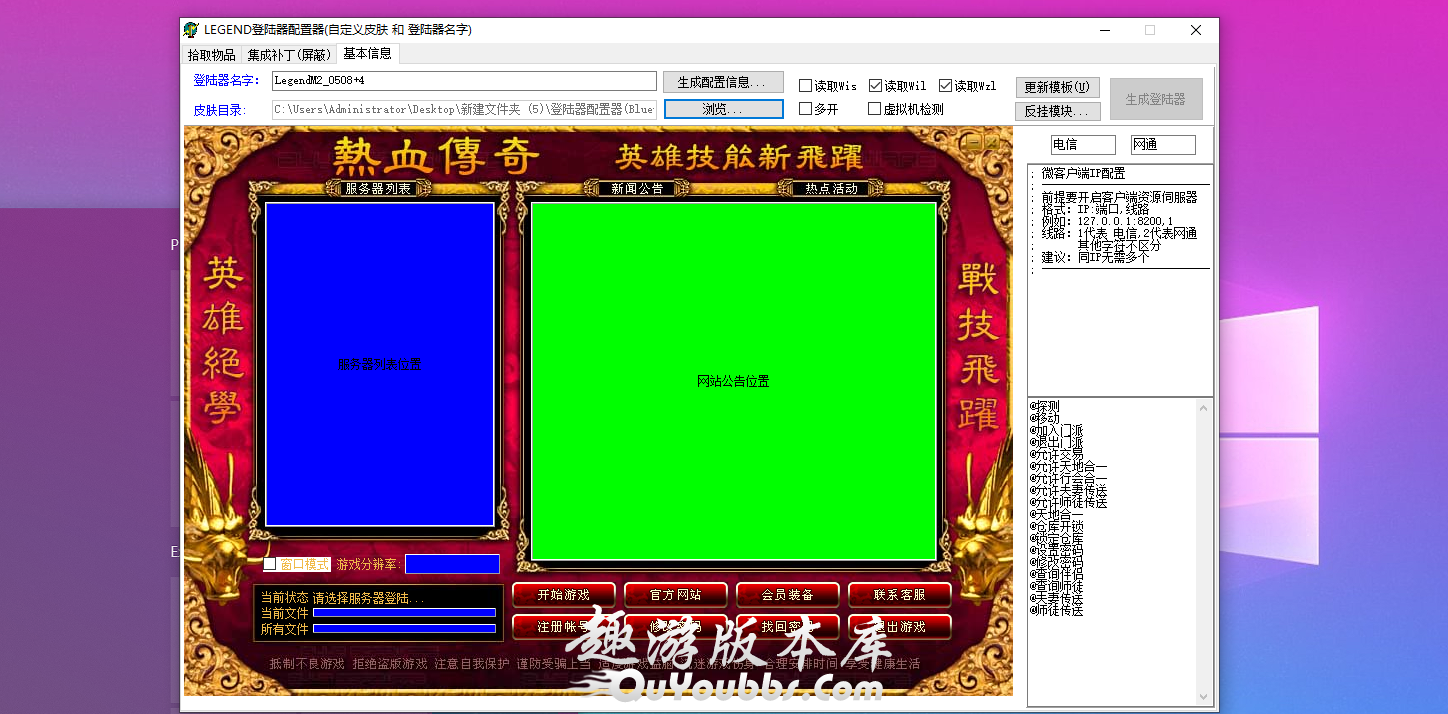Select the @修改密码 list entry

click(1056, 562)
